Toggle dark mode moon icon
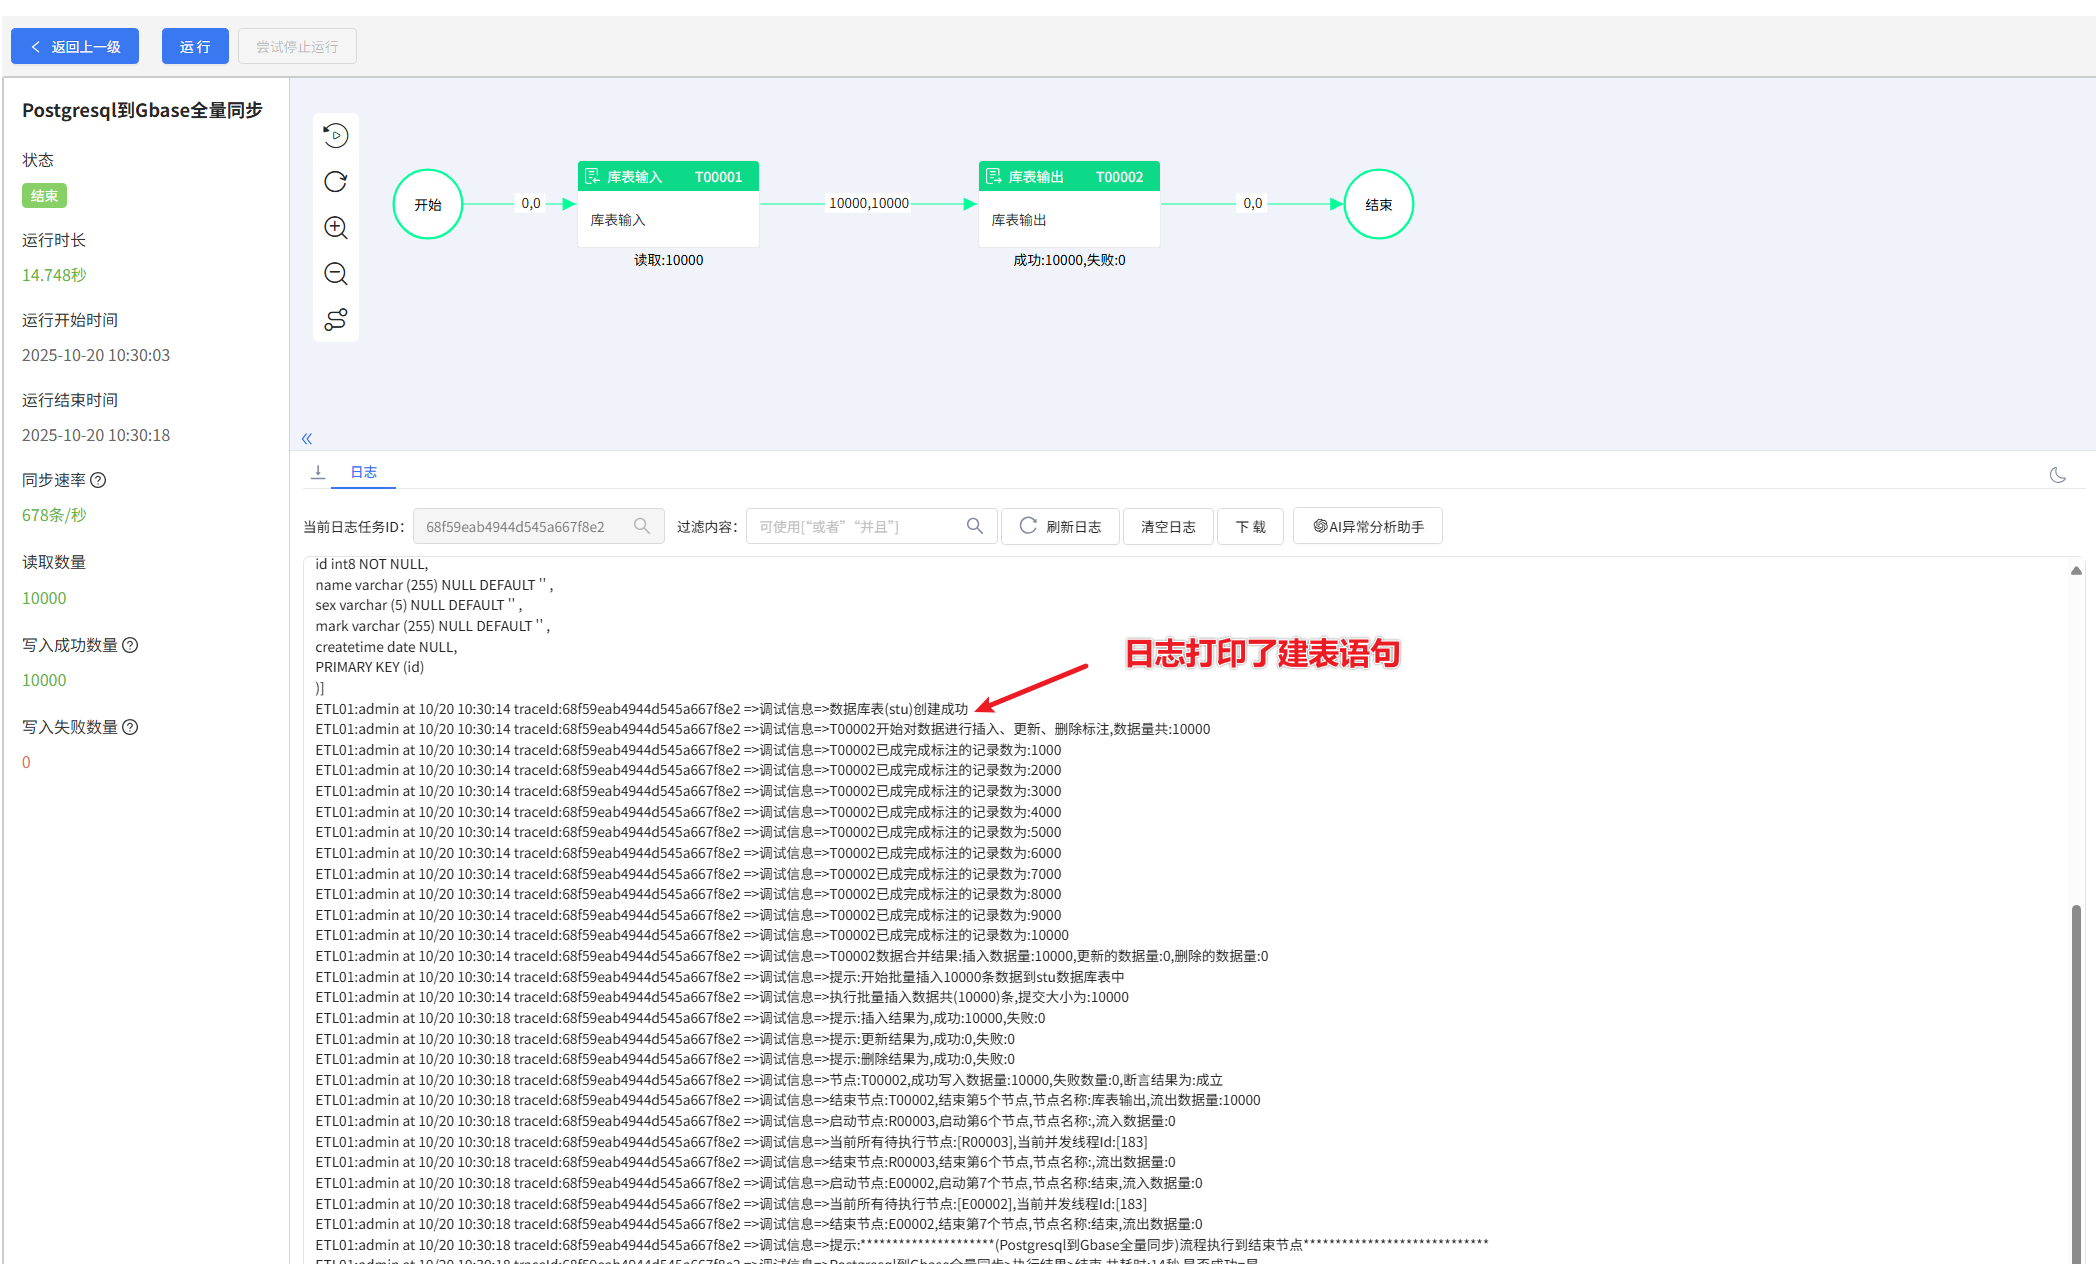The width and height of the screenshot is (2096, 1264). pyautogui.click(x=2057, y=475)
